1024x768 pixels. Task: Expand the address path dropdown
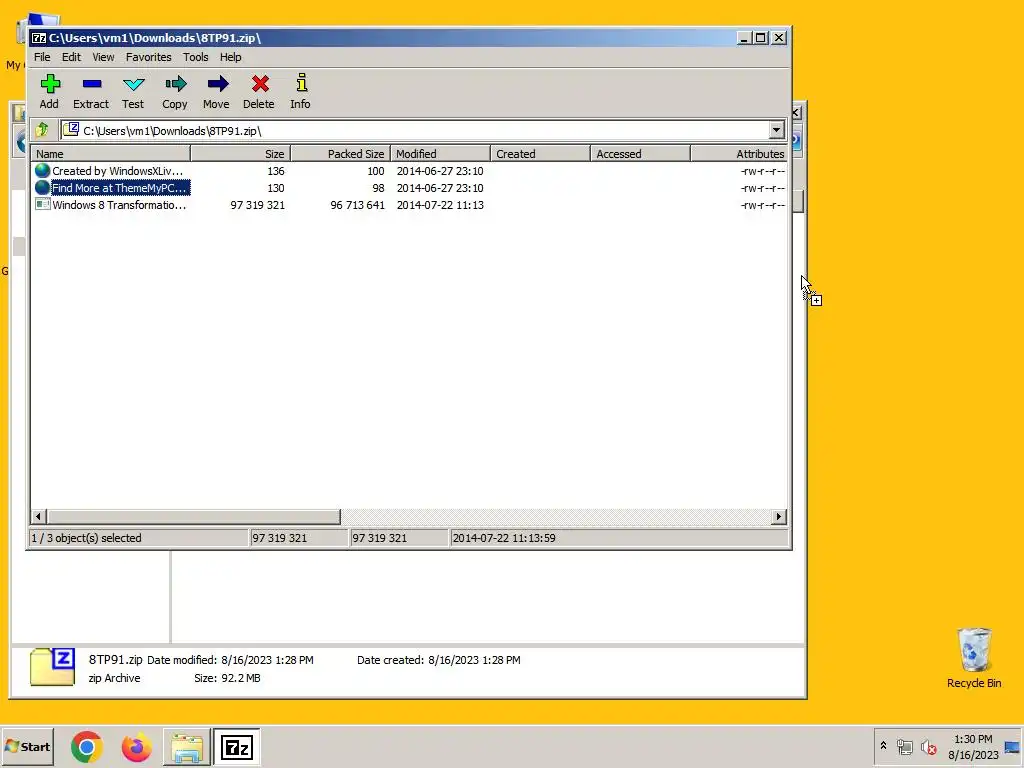click(776, 130)
